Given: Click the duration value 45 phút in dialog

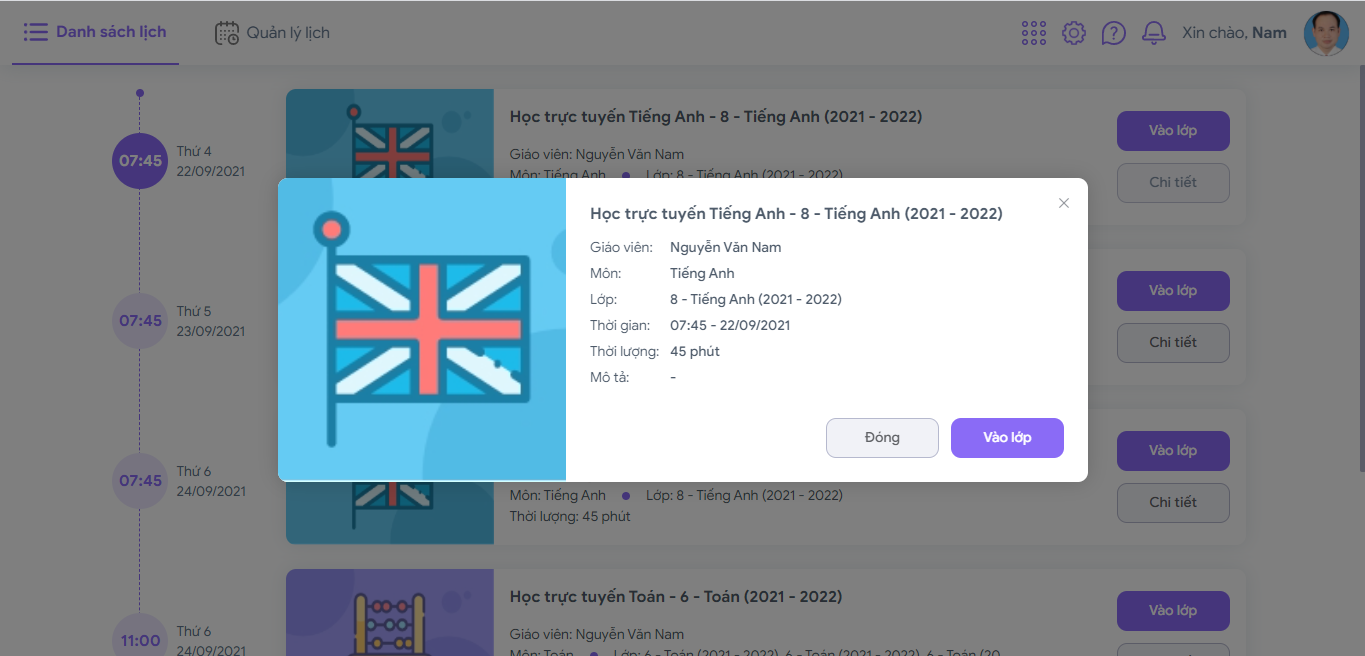Looking at the screenshot, I should pos(695,351).
